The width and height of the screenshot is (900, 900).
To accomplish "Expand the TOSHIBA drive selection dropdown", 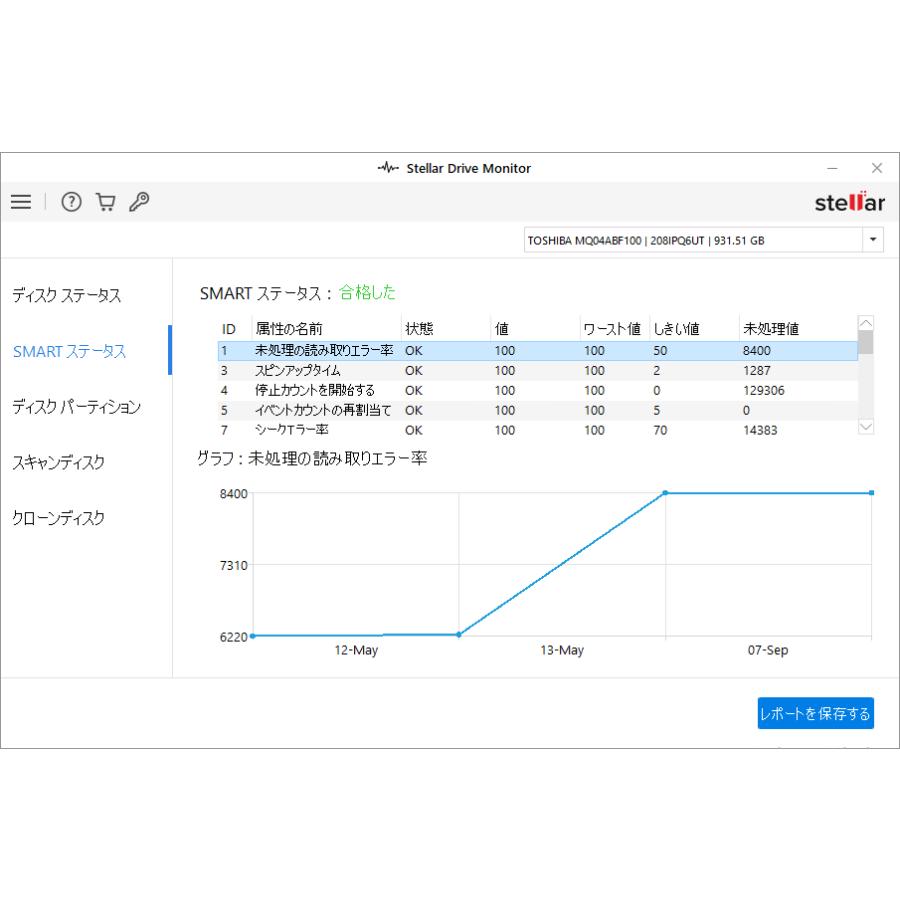I will pos(873,240).
